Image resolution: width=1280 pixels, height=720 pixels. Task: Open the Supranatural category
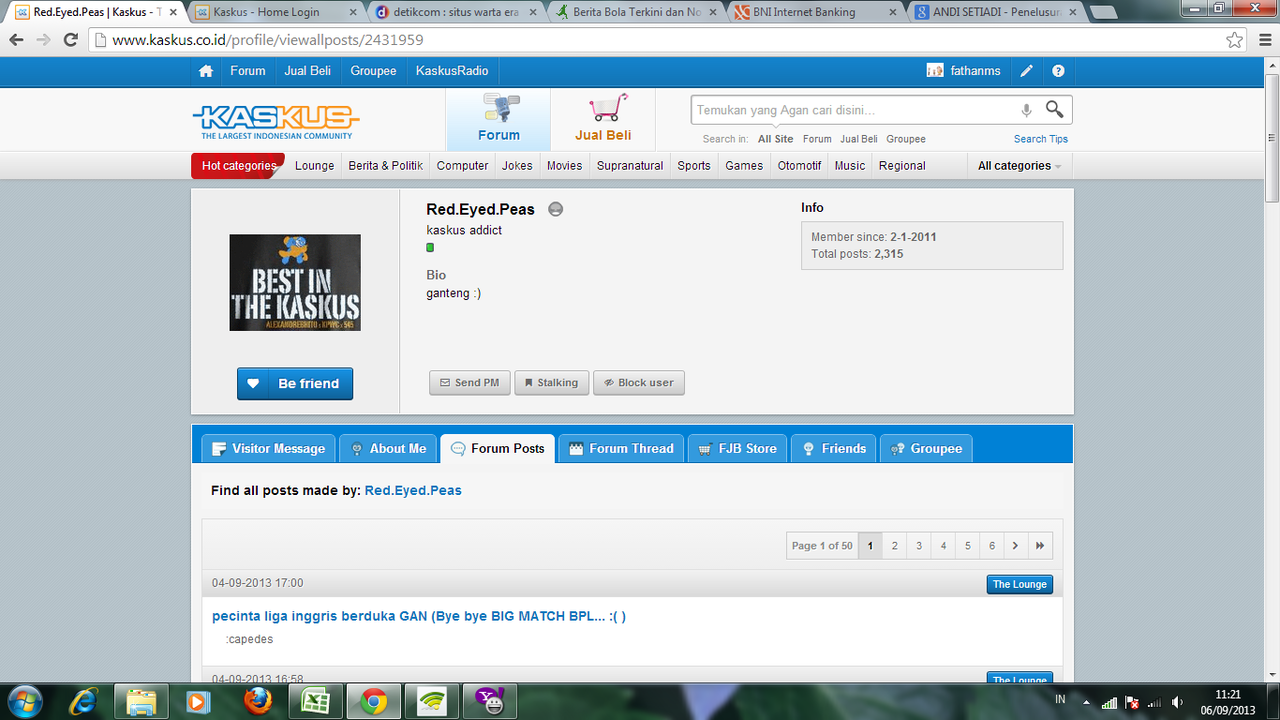point(630,166)
